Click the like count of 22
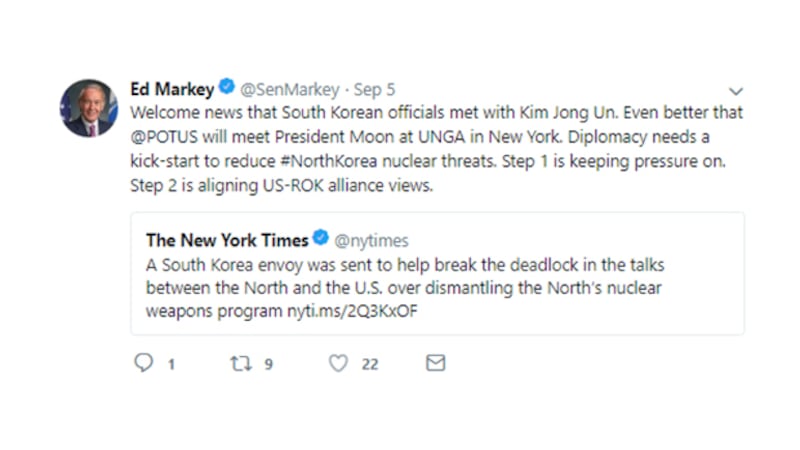The height and width of the screenshot is (450, 800). (369, 364)
